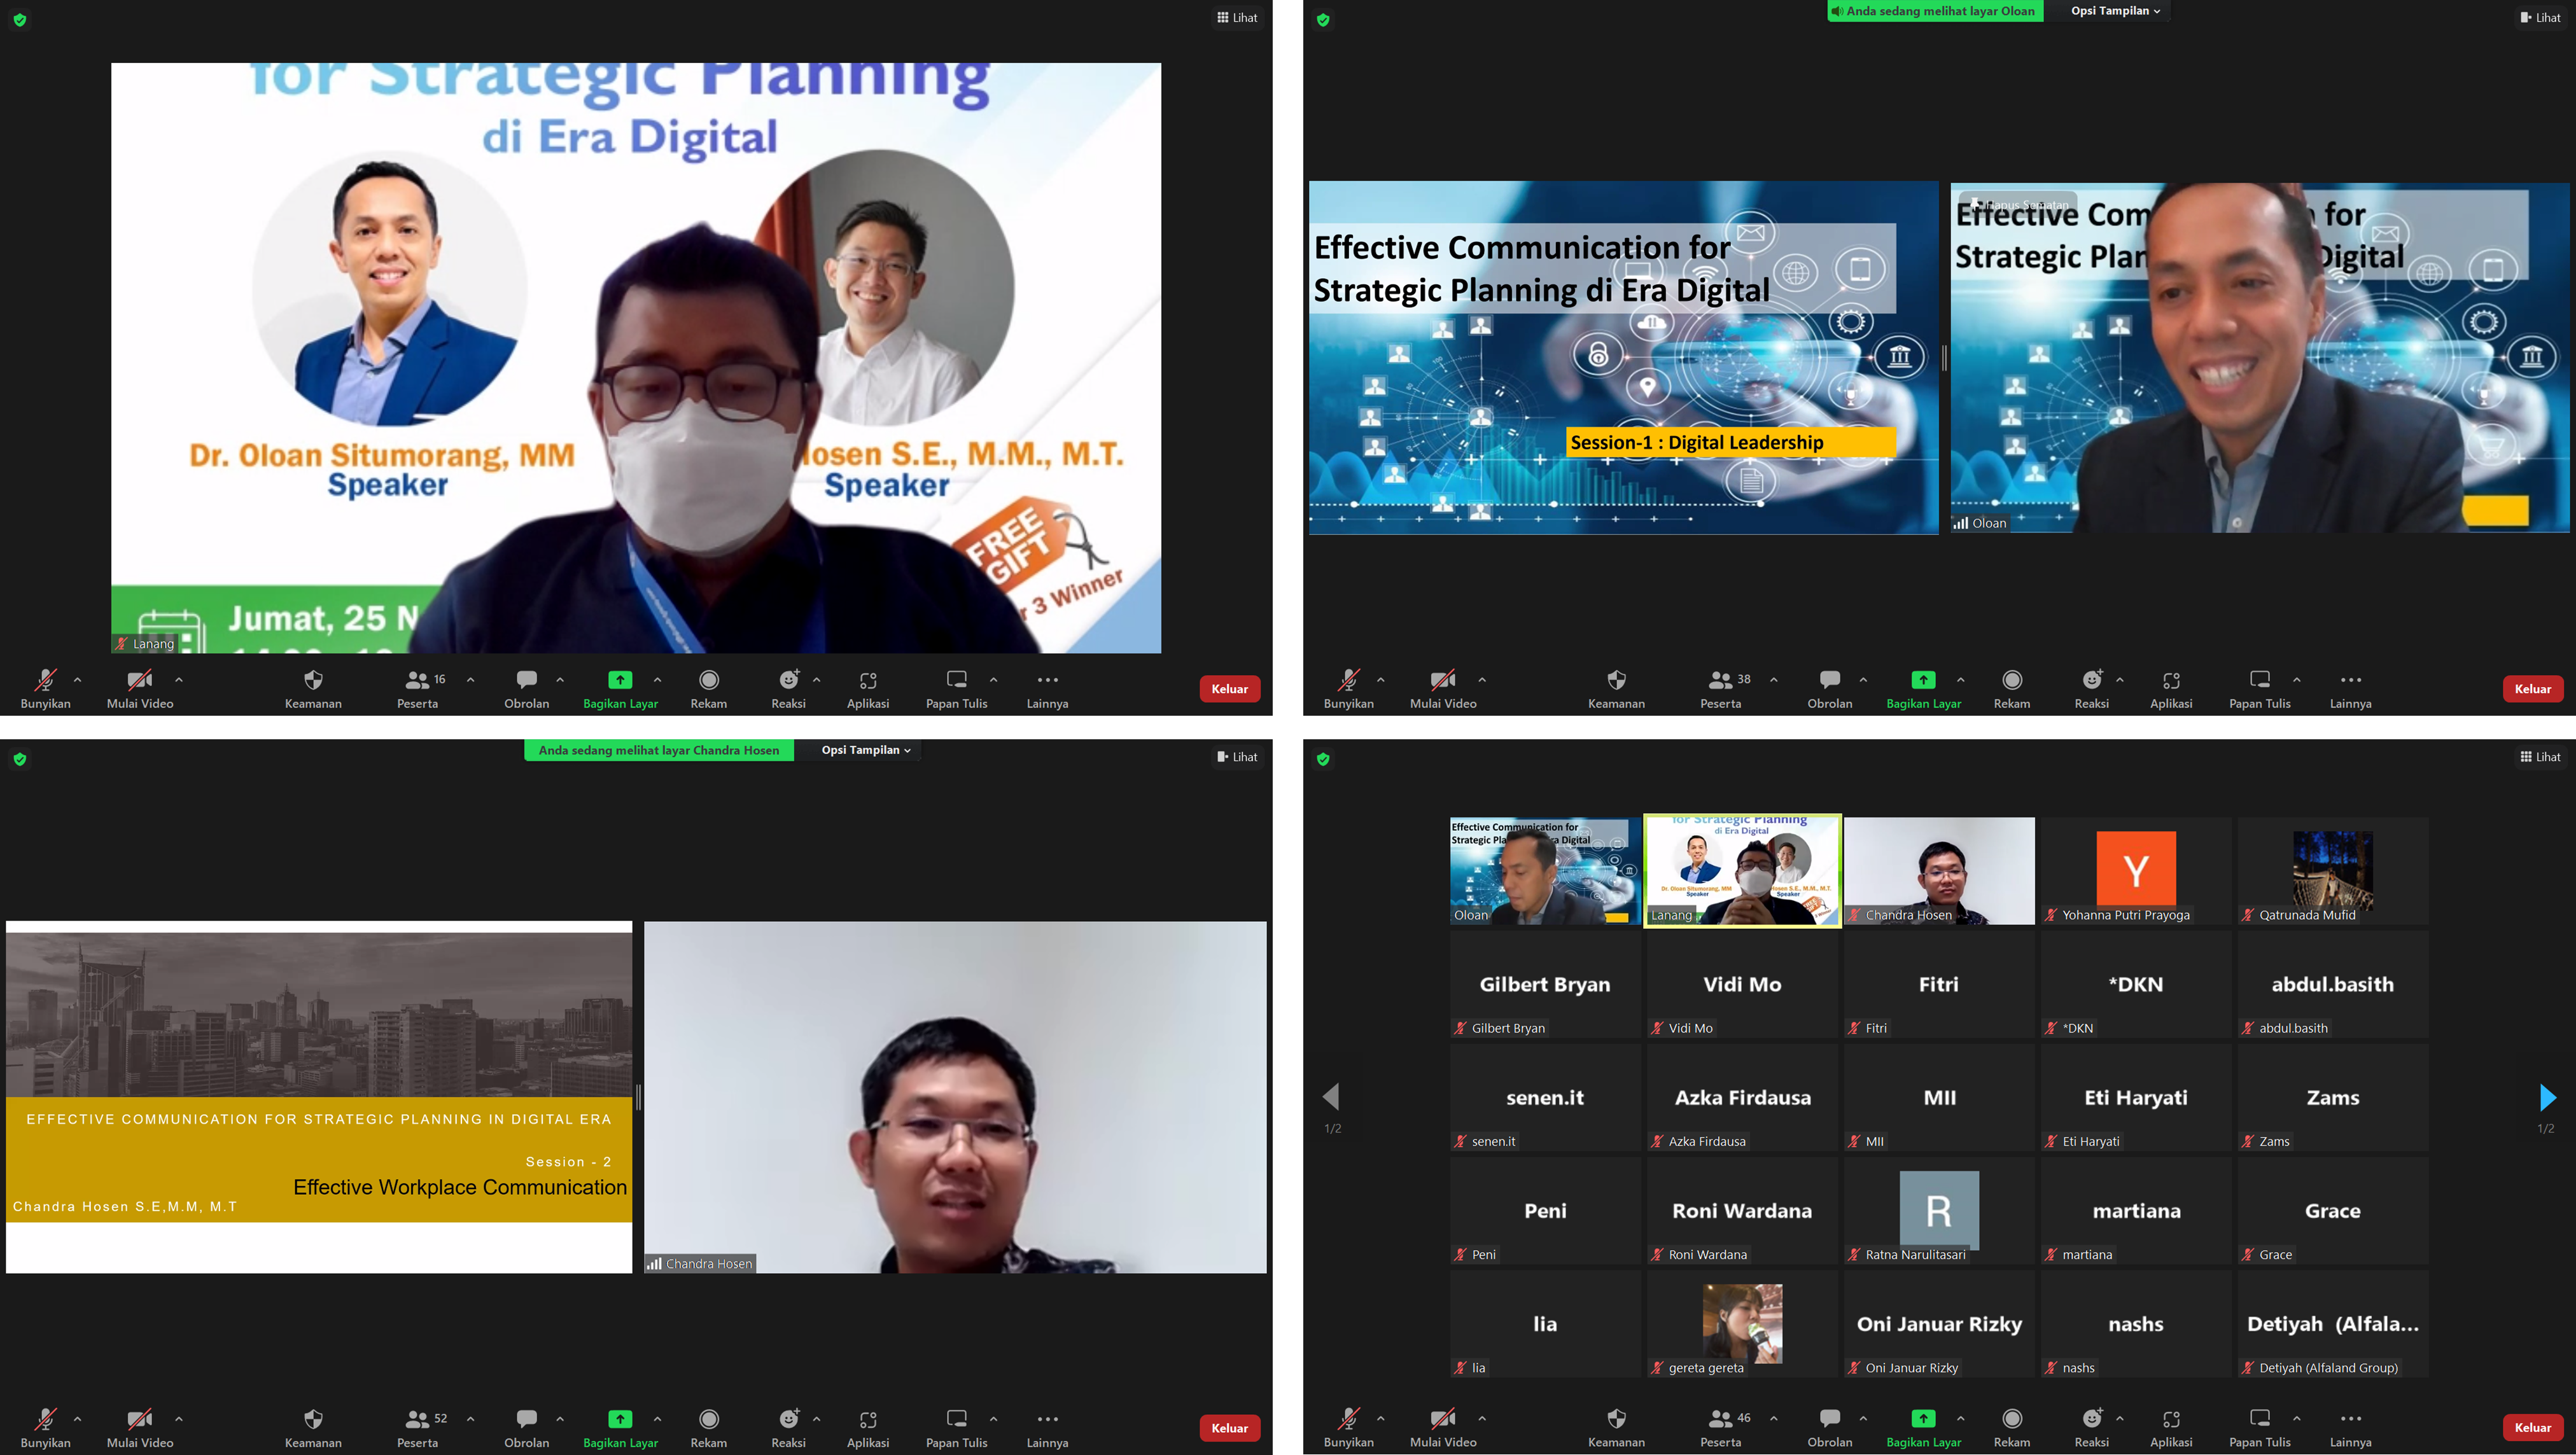Viewport: 2576px width, 1455px height.
Task: Toggle Mulai Video in the 16-participant window
Action: [140, 689]
